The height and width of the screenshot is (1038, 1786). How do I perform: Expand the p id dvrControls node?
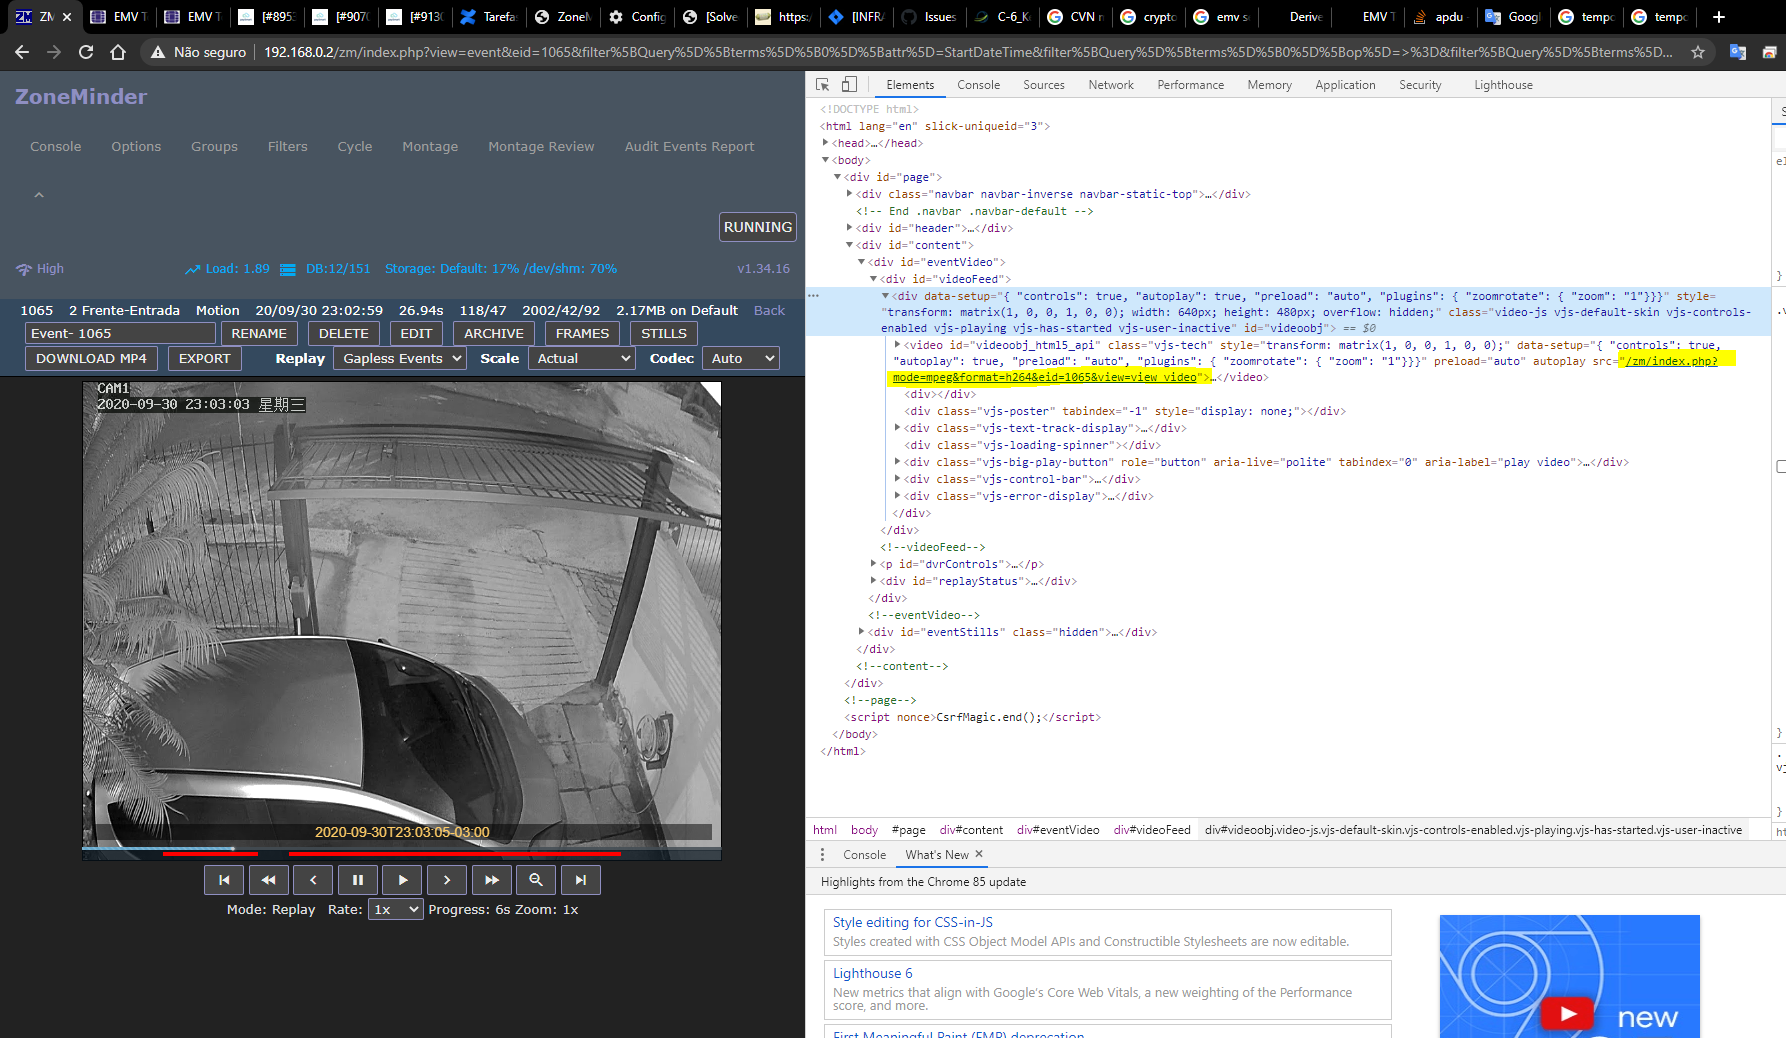874,564
